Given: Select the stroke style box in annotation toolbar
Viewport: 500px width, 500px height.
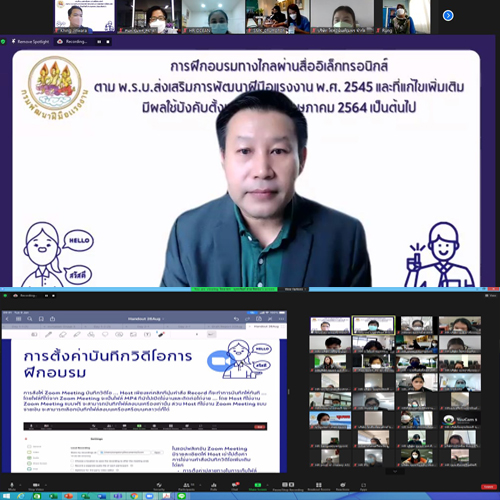Looking at the screenshot, I should (x=211, y=334).
